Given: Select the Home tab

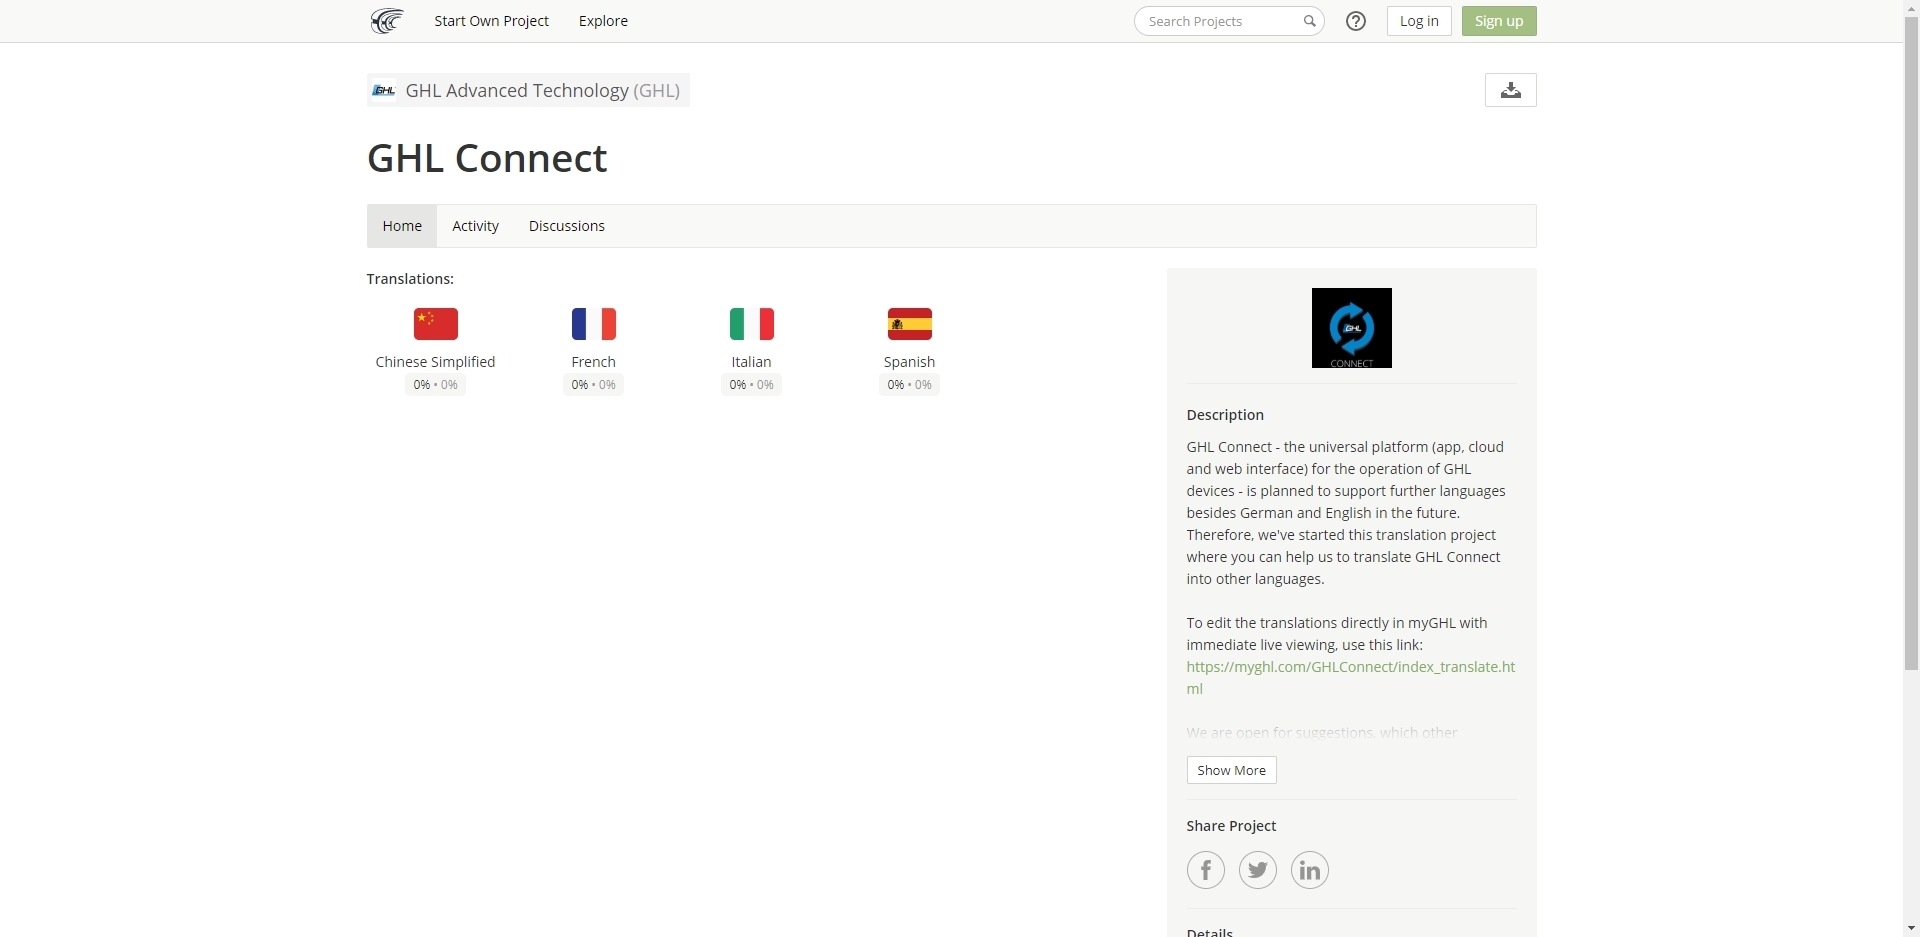Looking at the screenshot, I should [402, 226].
